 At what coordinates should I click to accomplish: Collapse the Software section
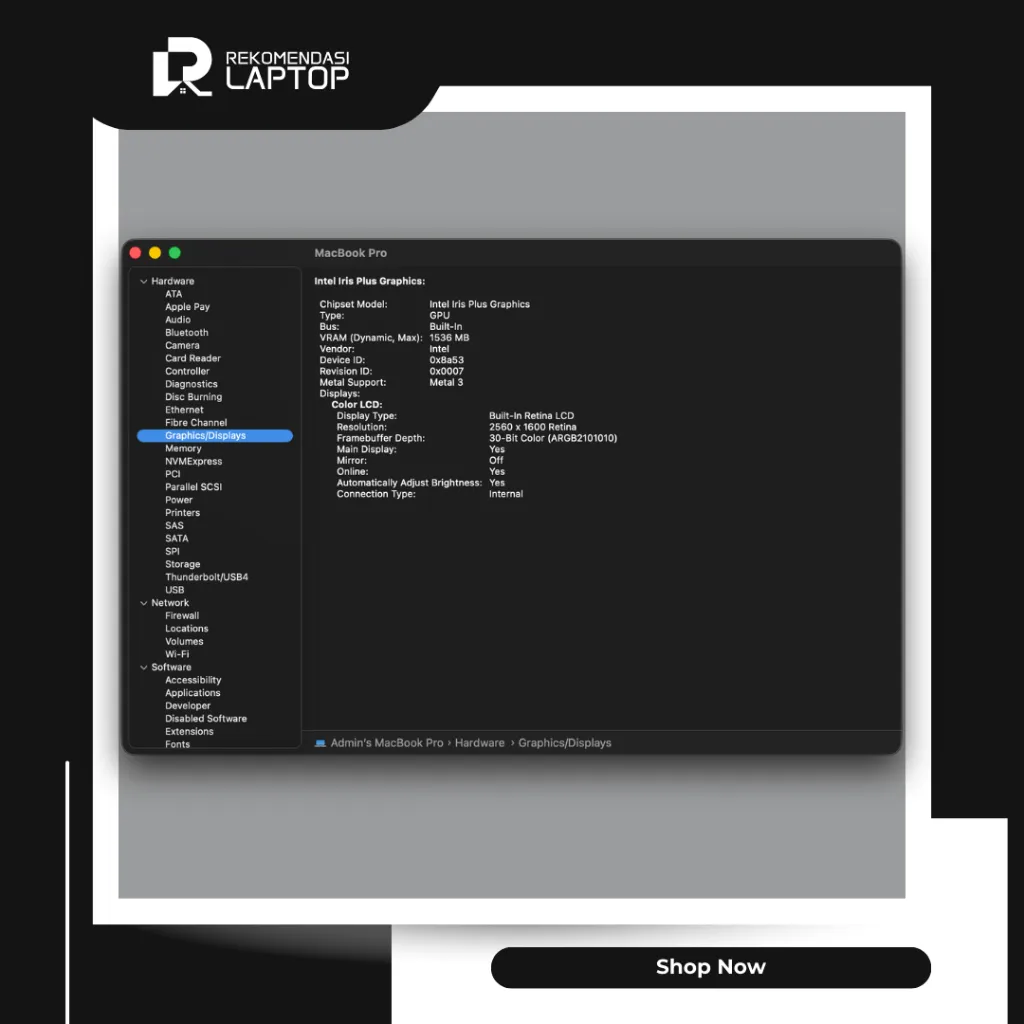(x=144, y=667)
